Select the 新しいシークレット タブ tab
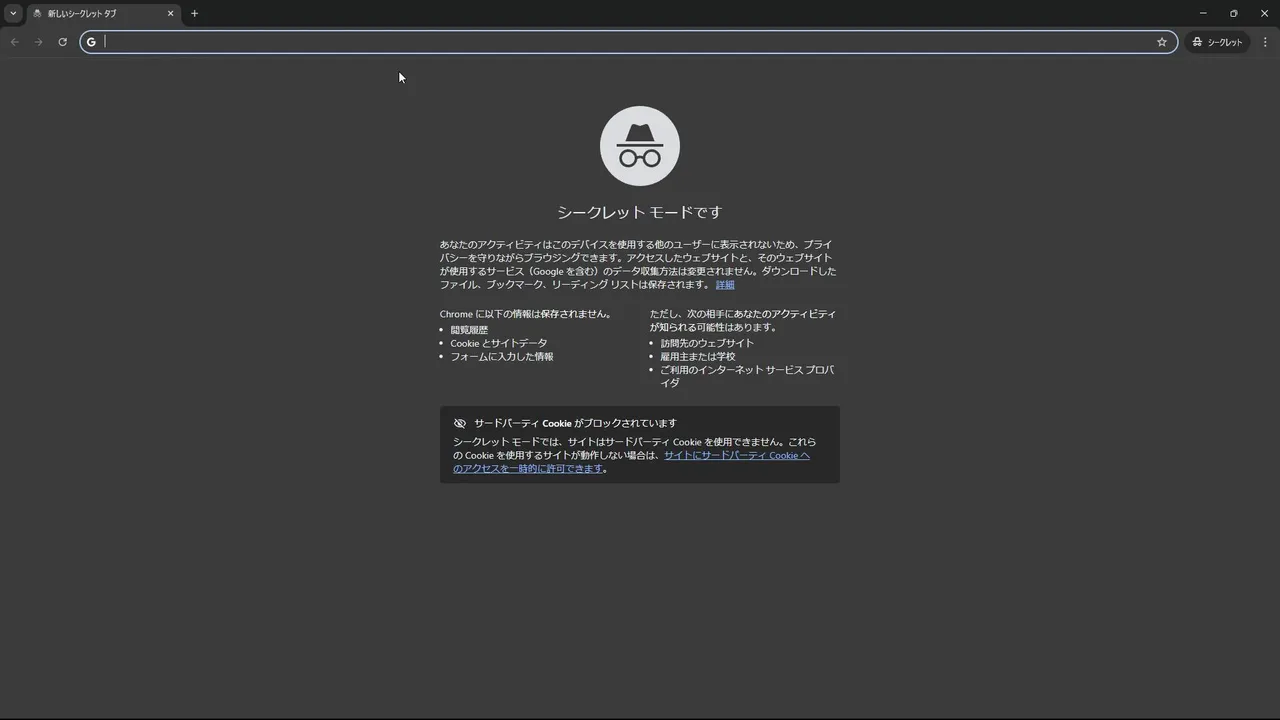The width and height of the screenshot is (1280, 720). click(103, 13)
